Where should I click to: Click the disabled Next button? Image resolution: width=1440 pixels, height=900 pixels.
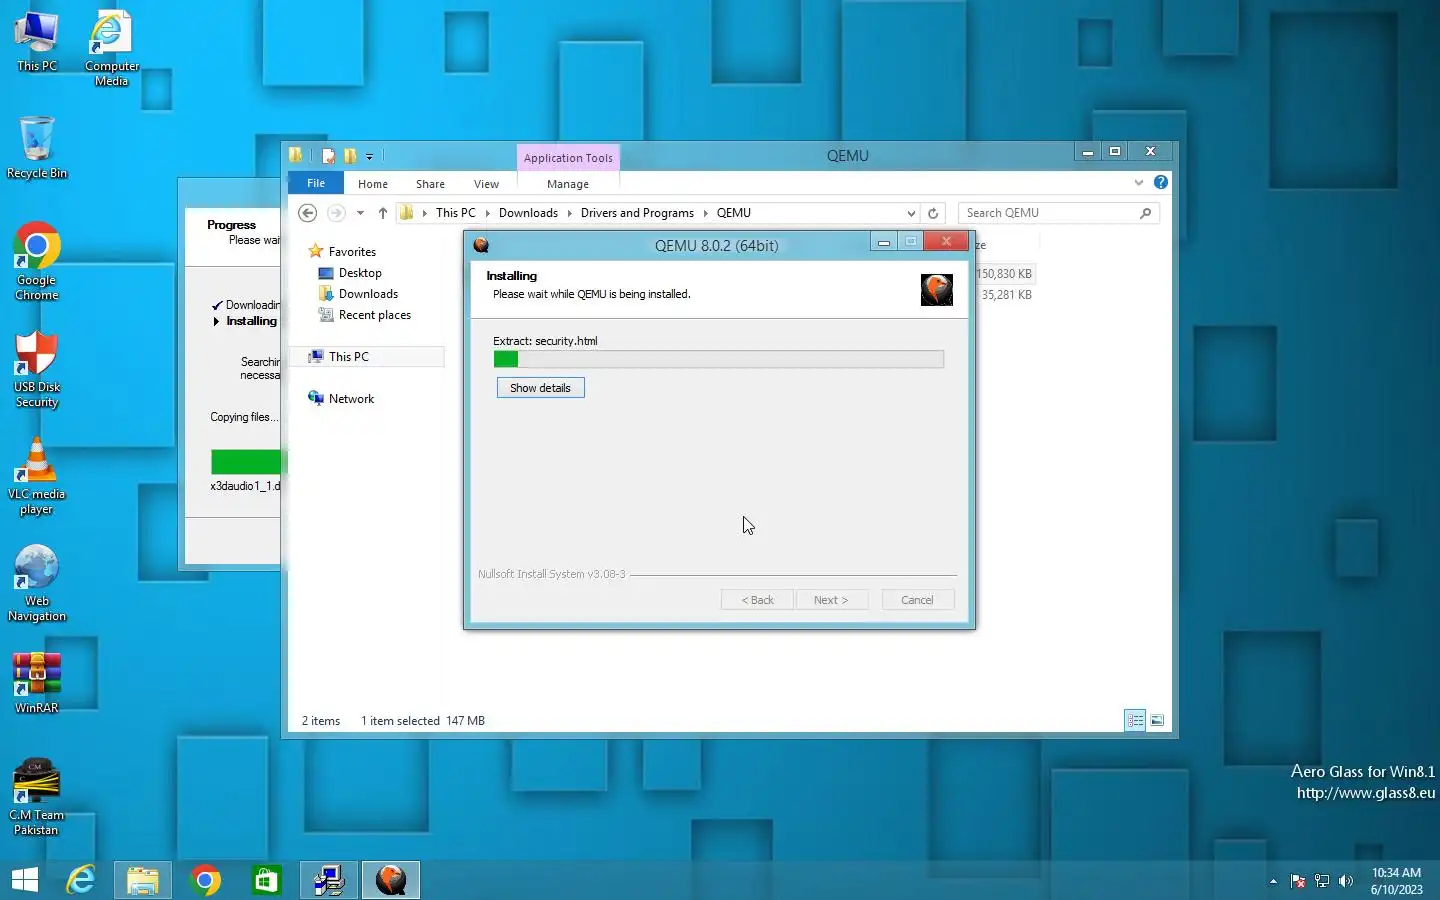tap(830, 600)
